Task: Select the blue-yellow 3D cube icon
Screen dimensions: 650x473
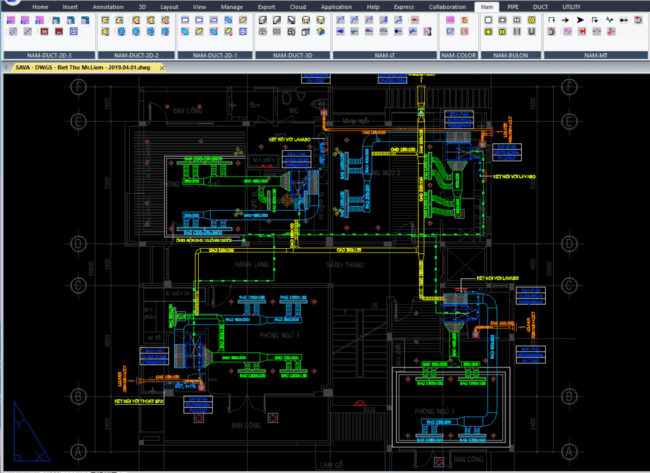Action: tap(320, 32)
